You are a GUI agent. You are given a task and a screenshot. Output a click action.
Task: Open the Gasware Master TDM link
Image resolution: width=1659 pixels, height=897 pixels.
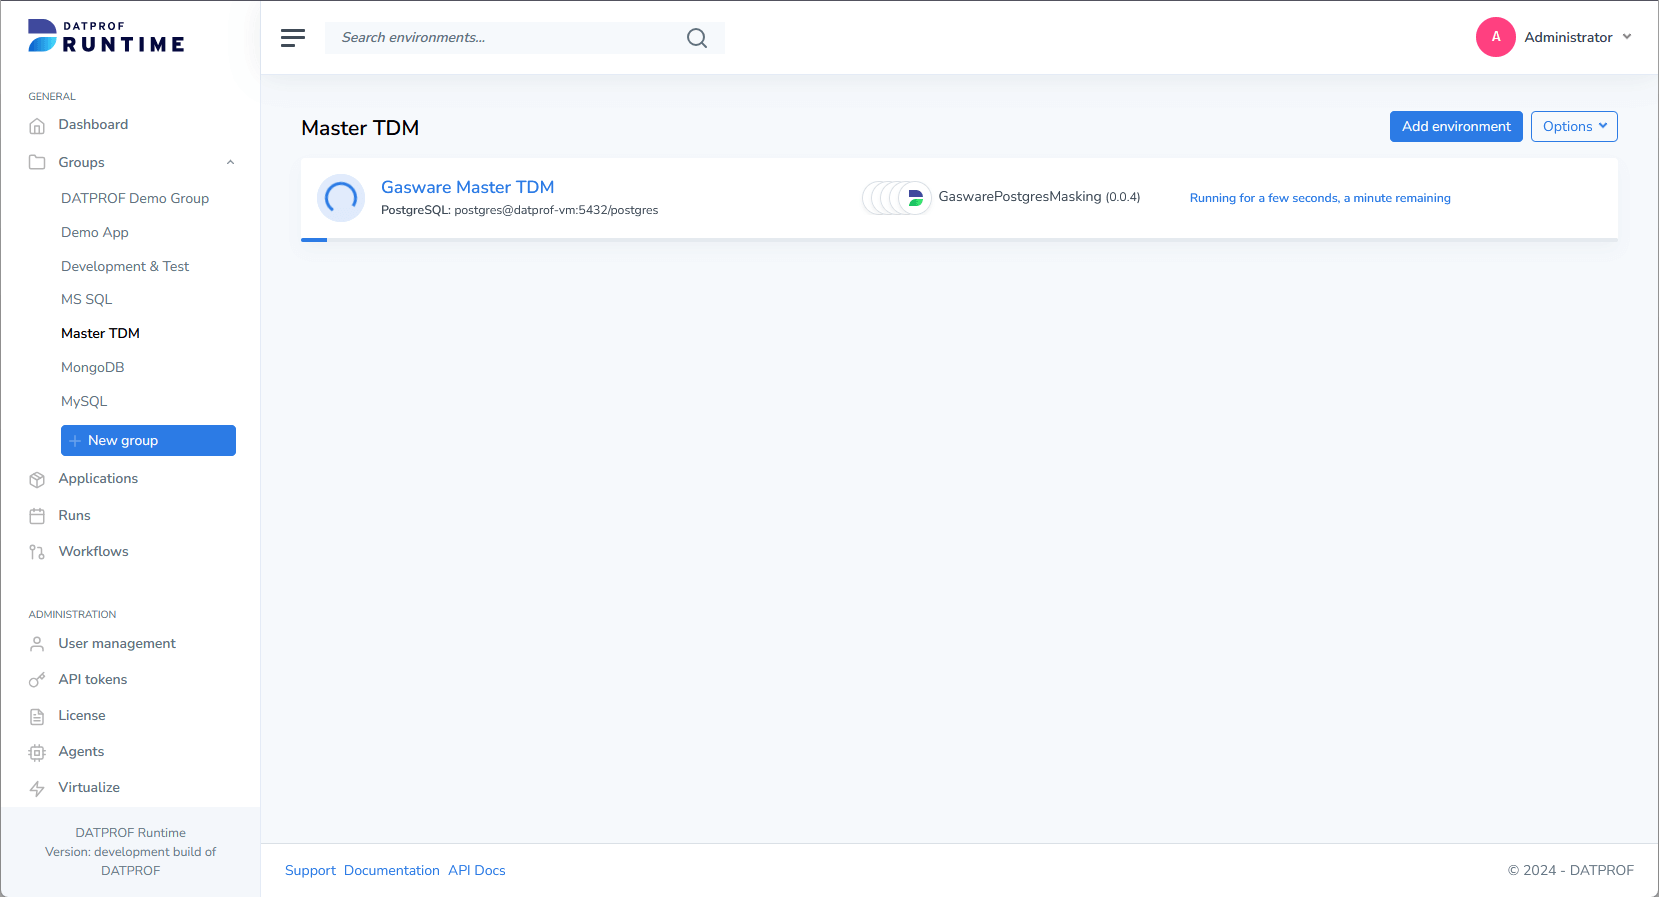pyautogui.click(x=467, y=188)
